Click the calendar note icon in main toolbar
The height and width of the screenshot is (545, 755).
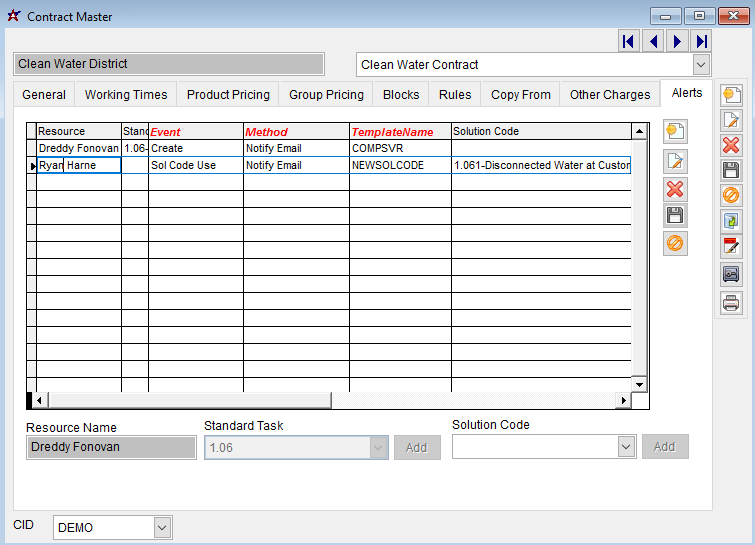731,246
